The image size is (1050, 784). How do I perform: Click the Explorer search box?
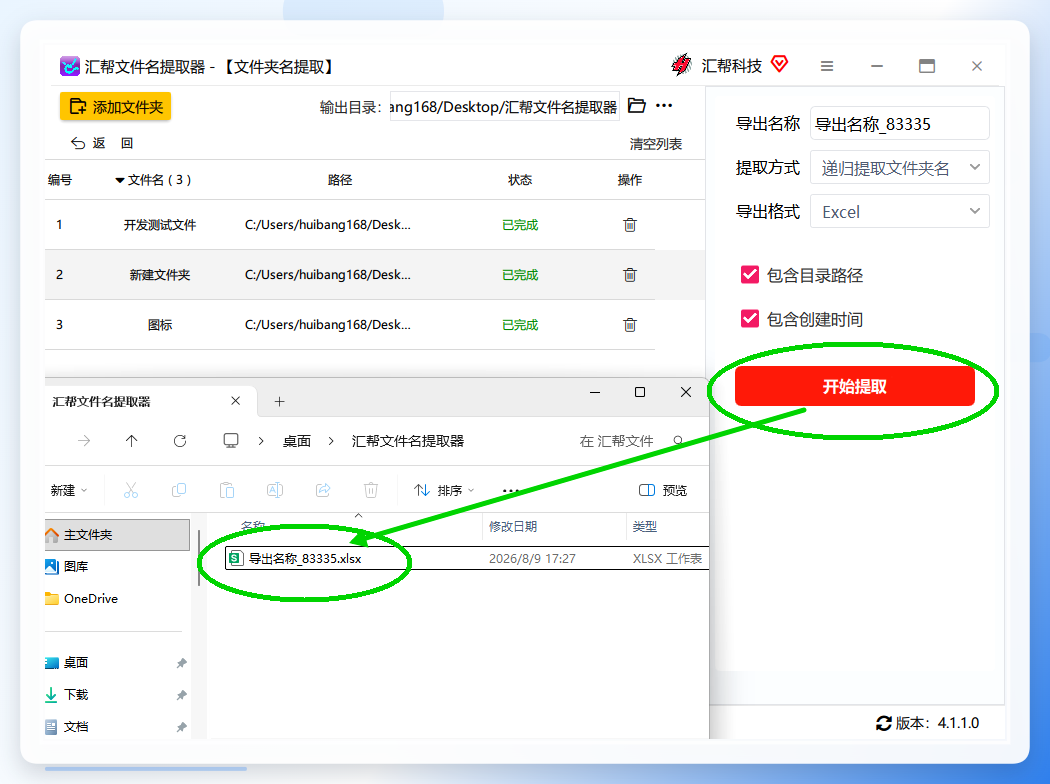pyautogui.click(x=631, y=441)
